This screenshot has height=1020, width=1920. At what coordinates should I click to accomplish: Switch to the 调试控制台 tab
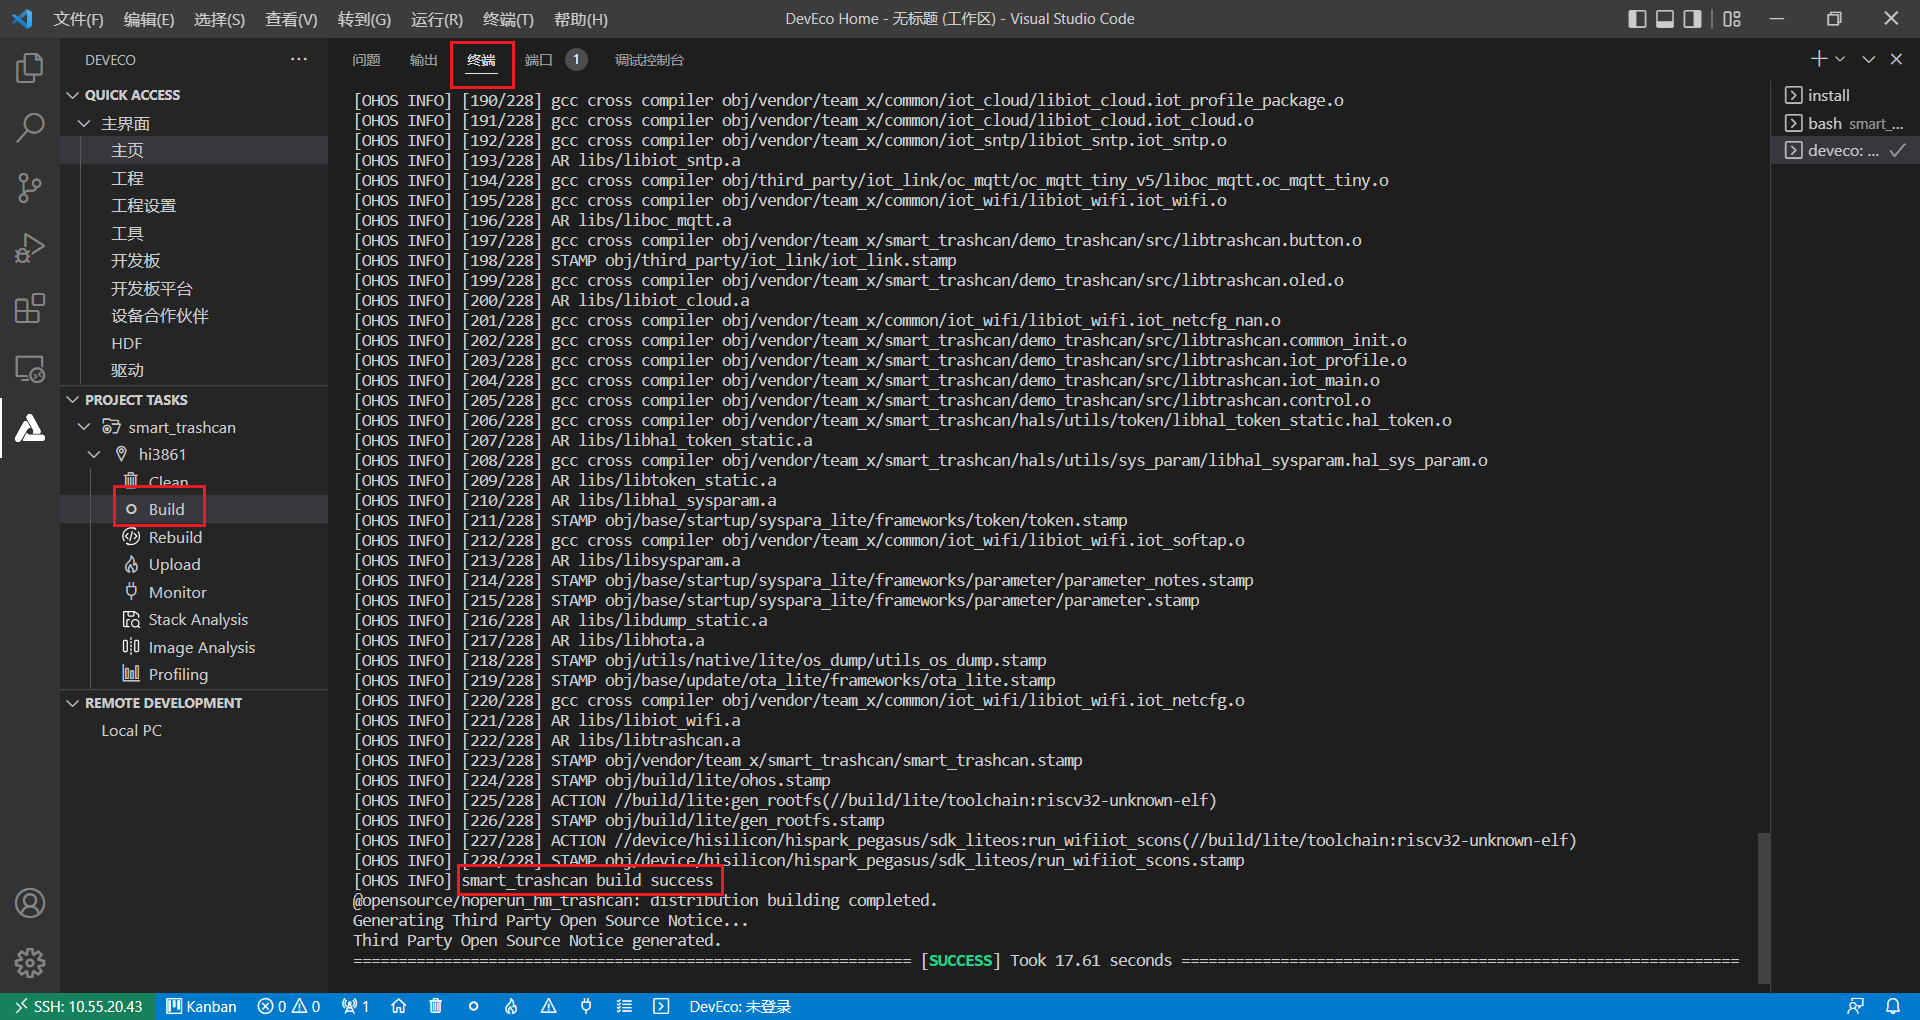[x=649, y=60]
